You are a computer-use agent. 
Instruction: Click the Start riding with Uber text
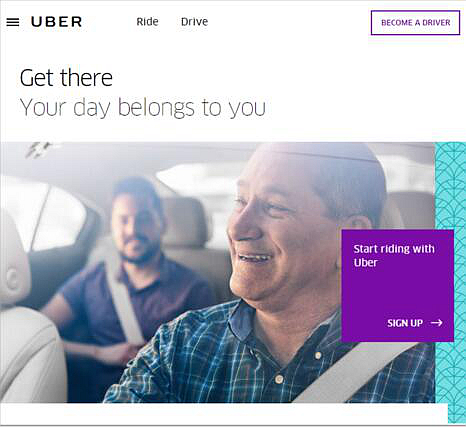394,256
